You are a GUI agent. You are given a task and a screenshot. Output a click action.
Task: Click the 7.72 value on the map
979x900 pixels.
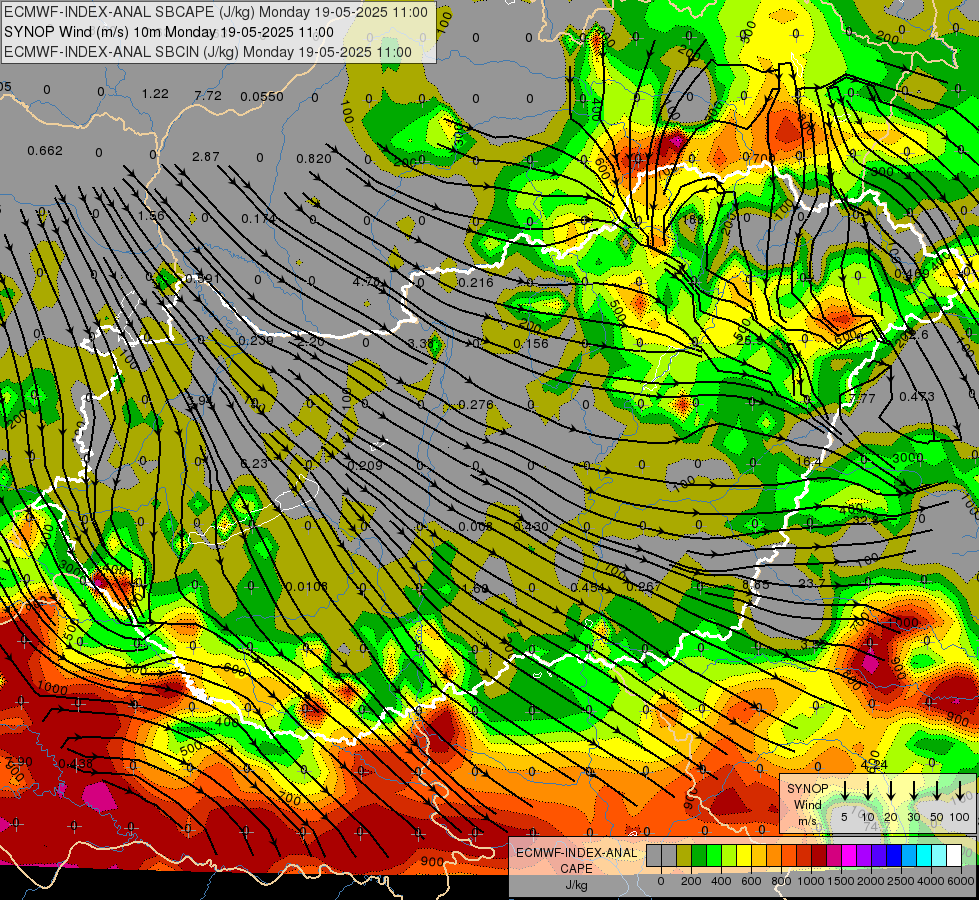[208, 96]
